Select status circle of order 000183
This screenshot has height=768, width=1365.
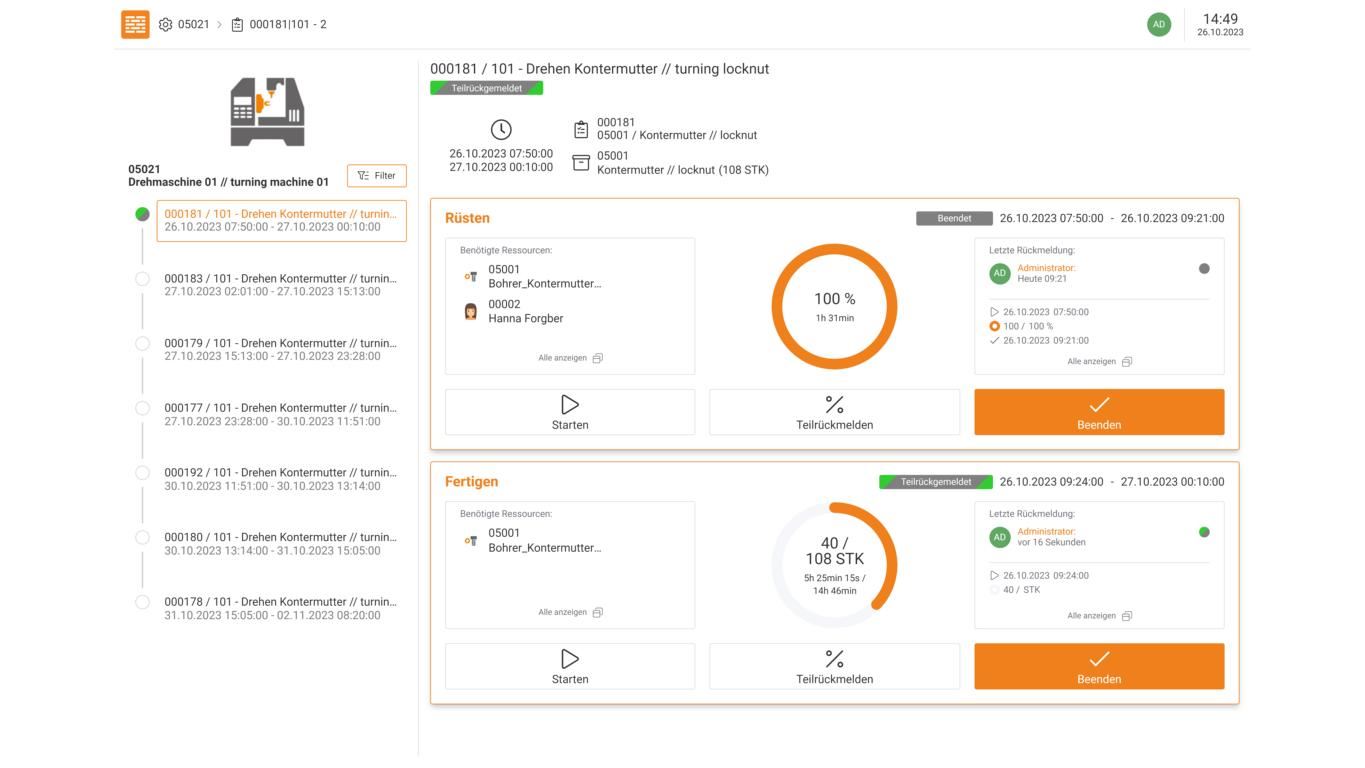point(142,279)
